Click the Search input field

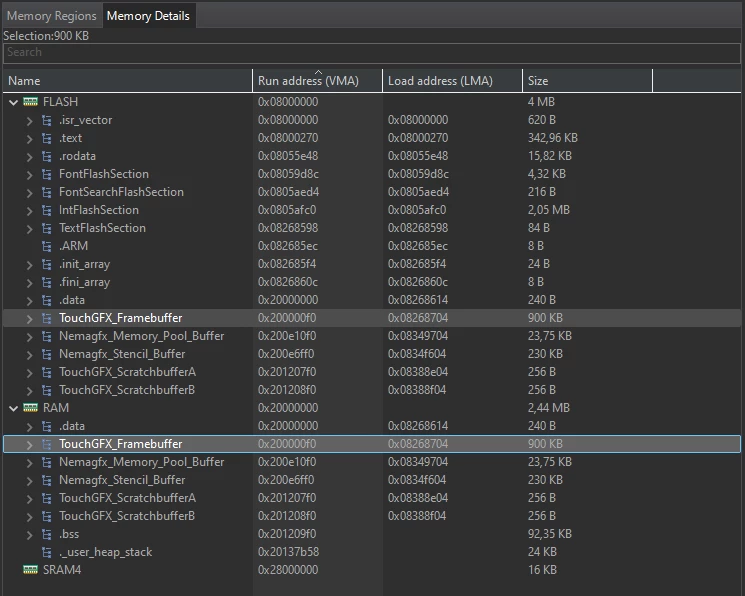(x=372, y=53)
